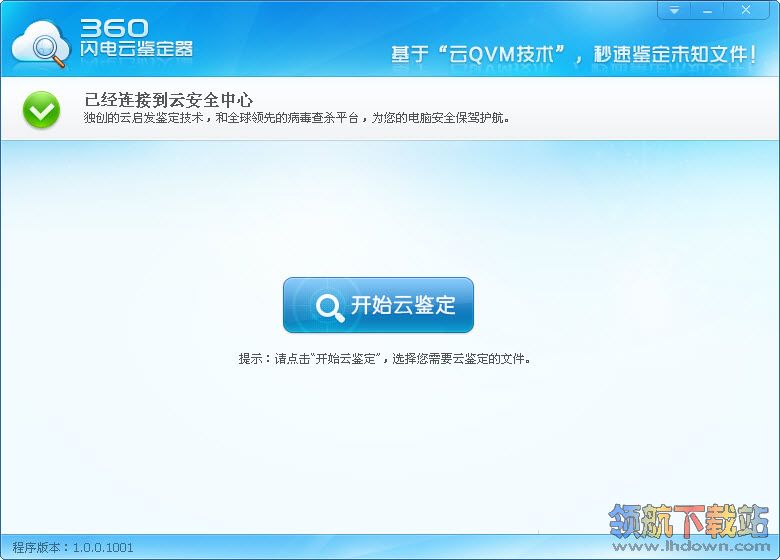Click the 开始云鉴定 button

coord(378,305)
